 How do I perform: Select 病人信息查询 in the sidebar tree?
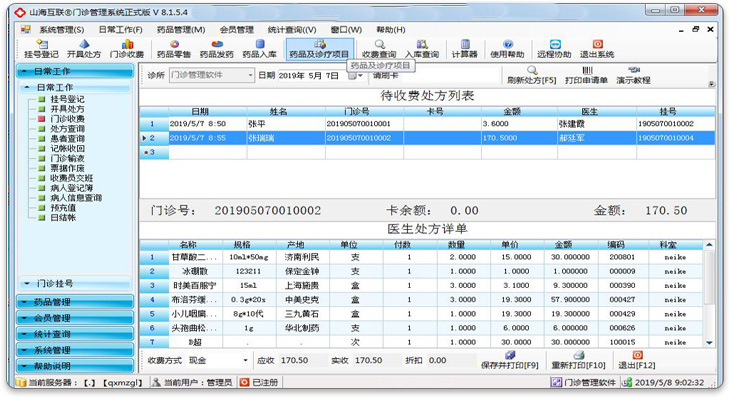pos(76,198)
